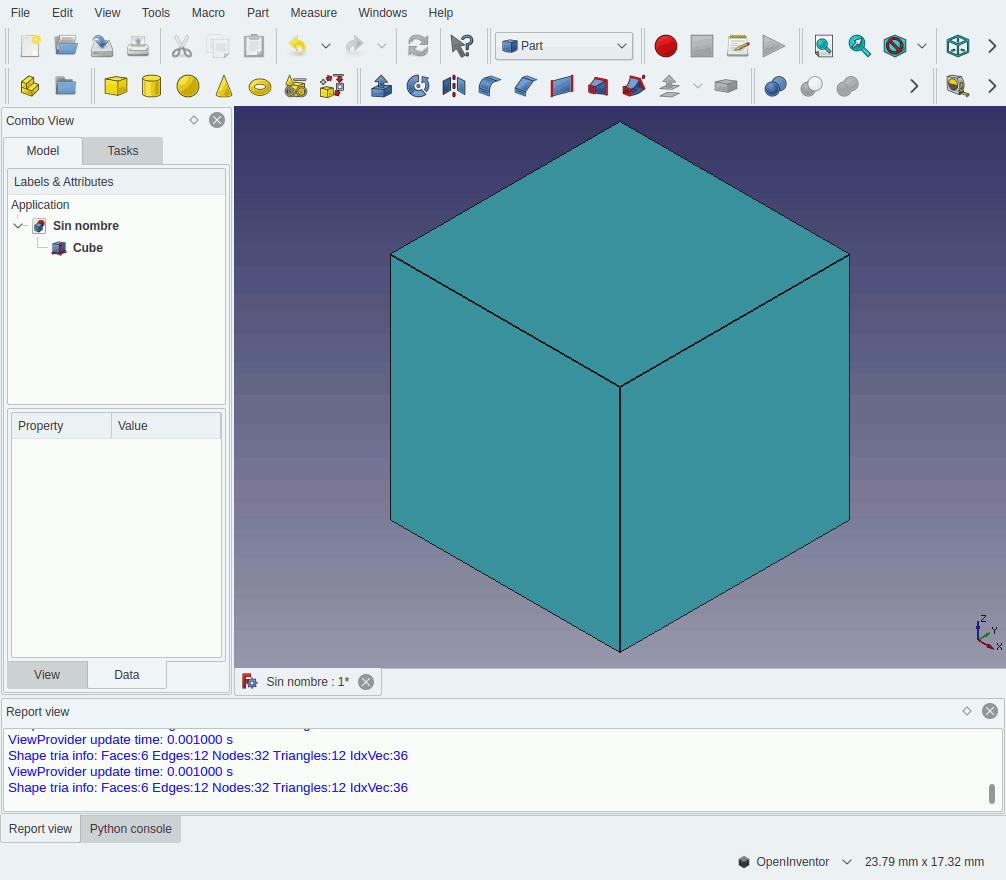The width and height of the screenshot is (1006, 880).
Task: Click the Extrude tool icon
Action: [381, 86]
